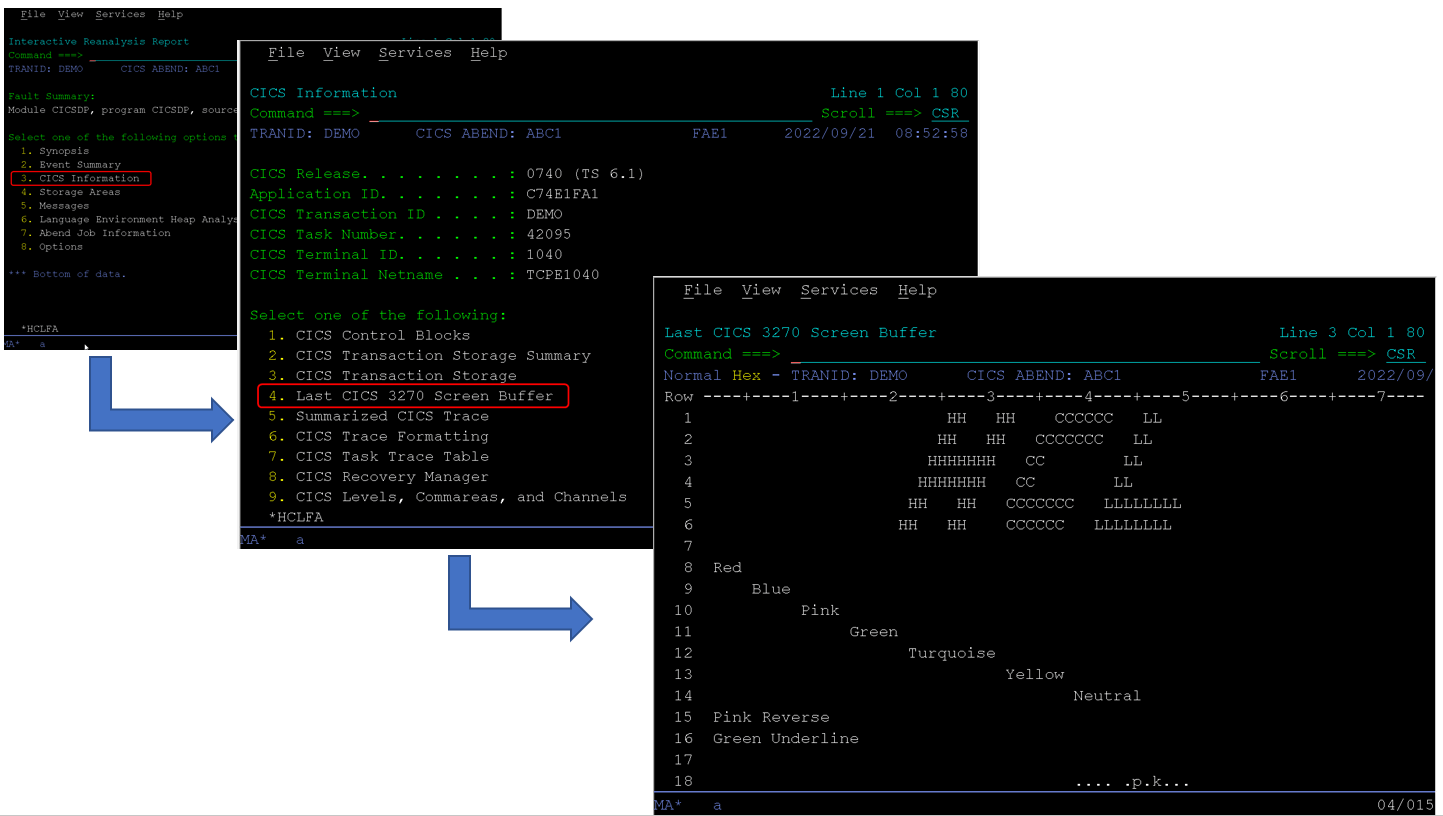This screenshot has width=1443, height=816.
Task: Open File menu in Interactive Reanalysis Report window
Action: [x=33, y=15]
